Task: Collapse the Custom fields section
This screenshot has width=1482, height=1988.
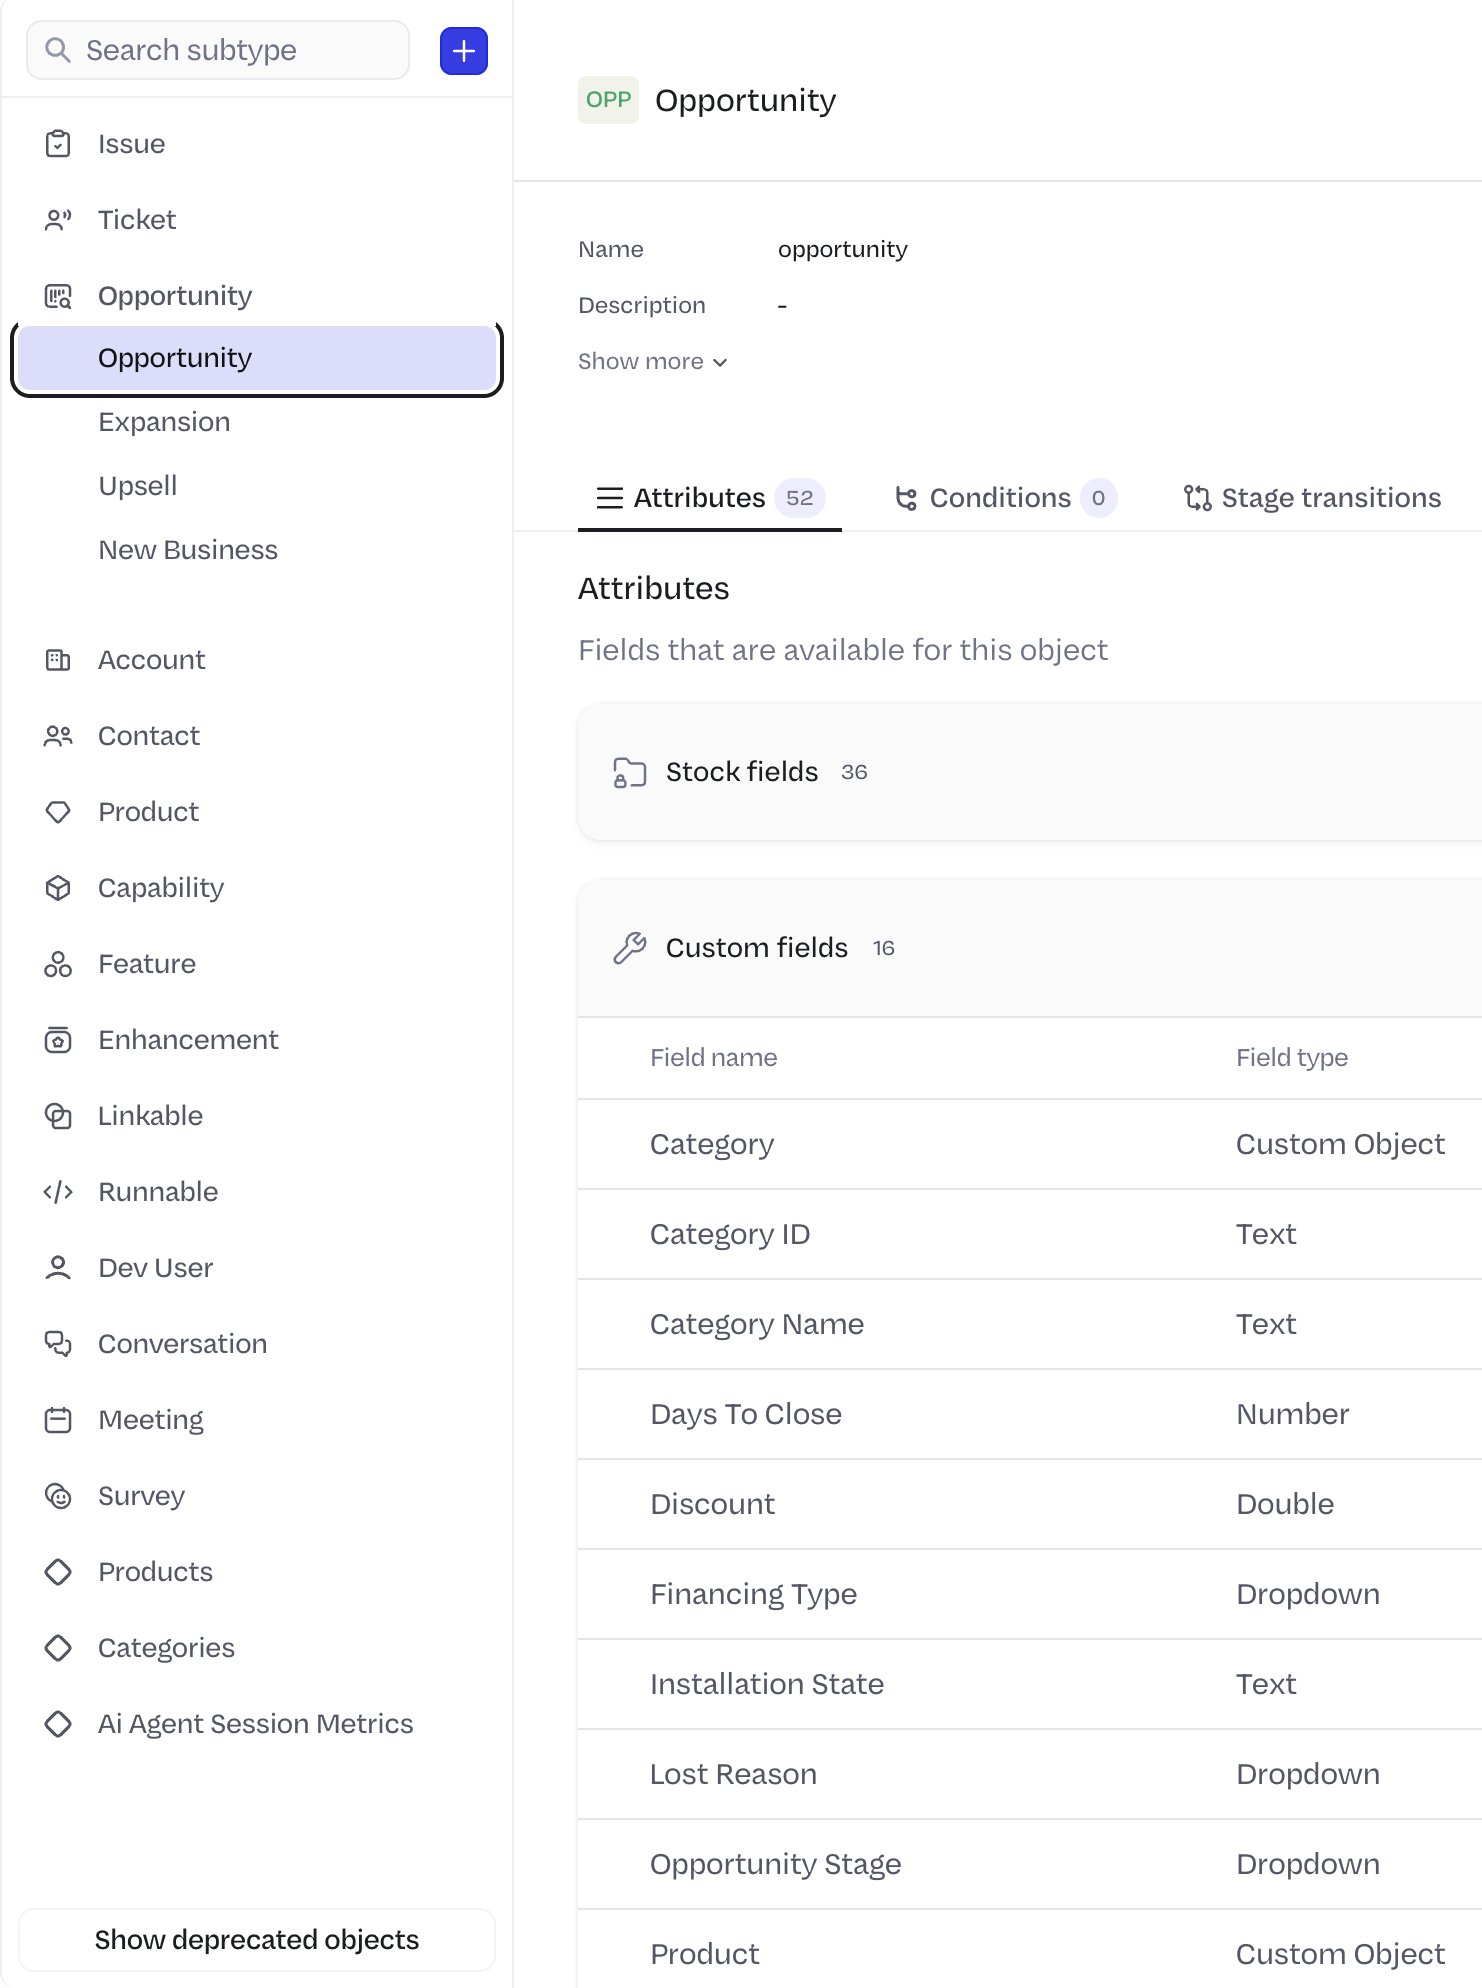Action: coord(1029,948)
